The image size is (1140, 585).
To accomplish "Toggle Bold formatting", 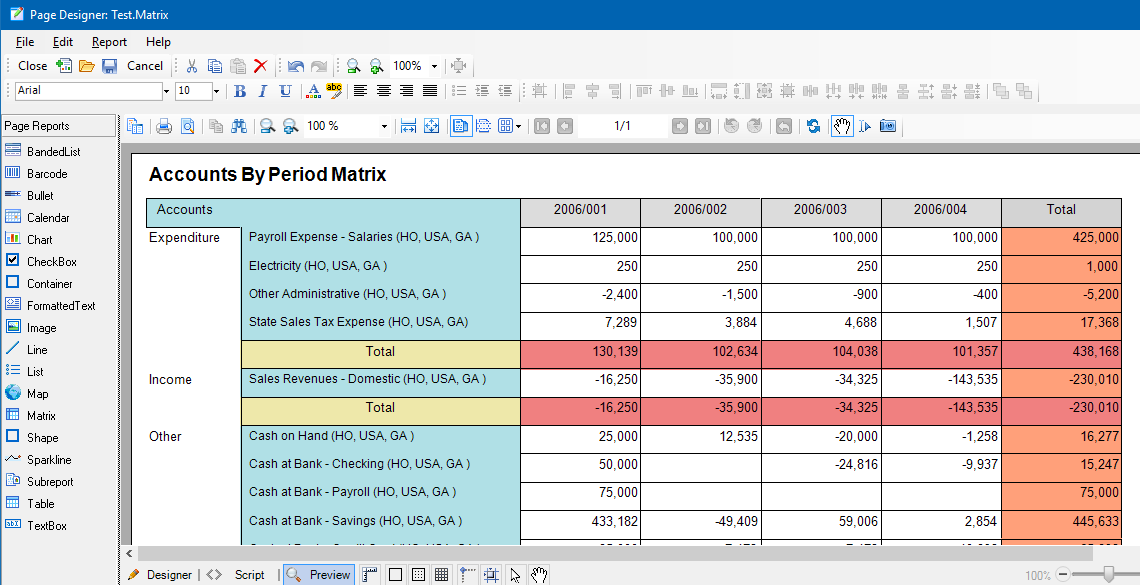I will pos(240,91).
